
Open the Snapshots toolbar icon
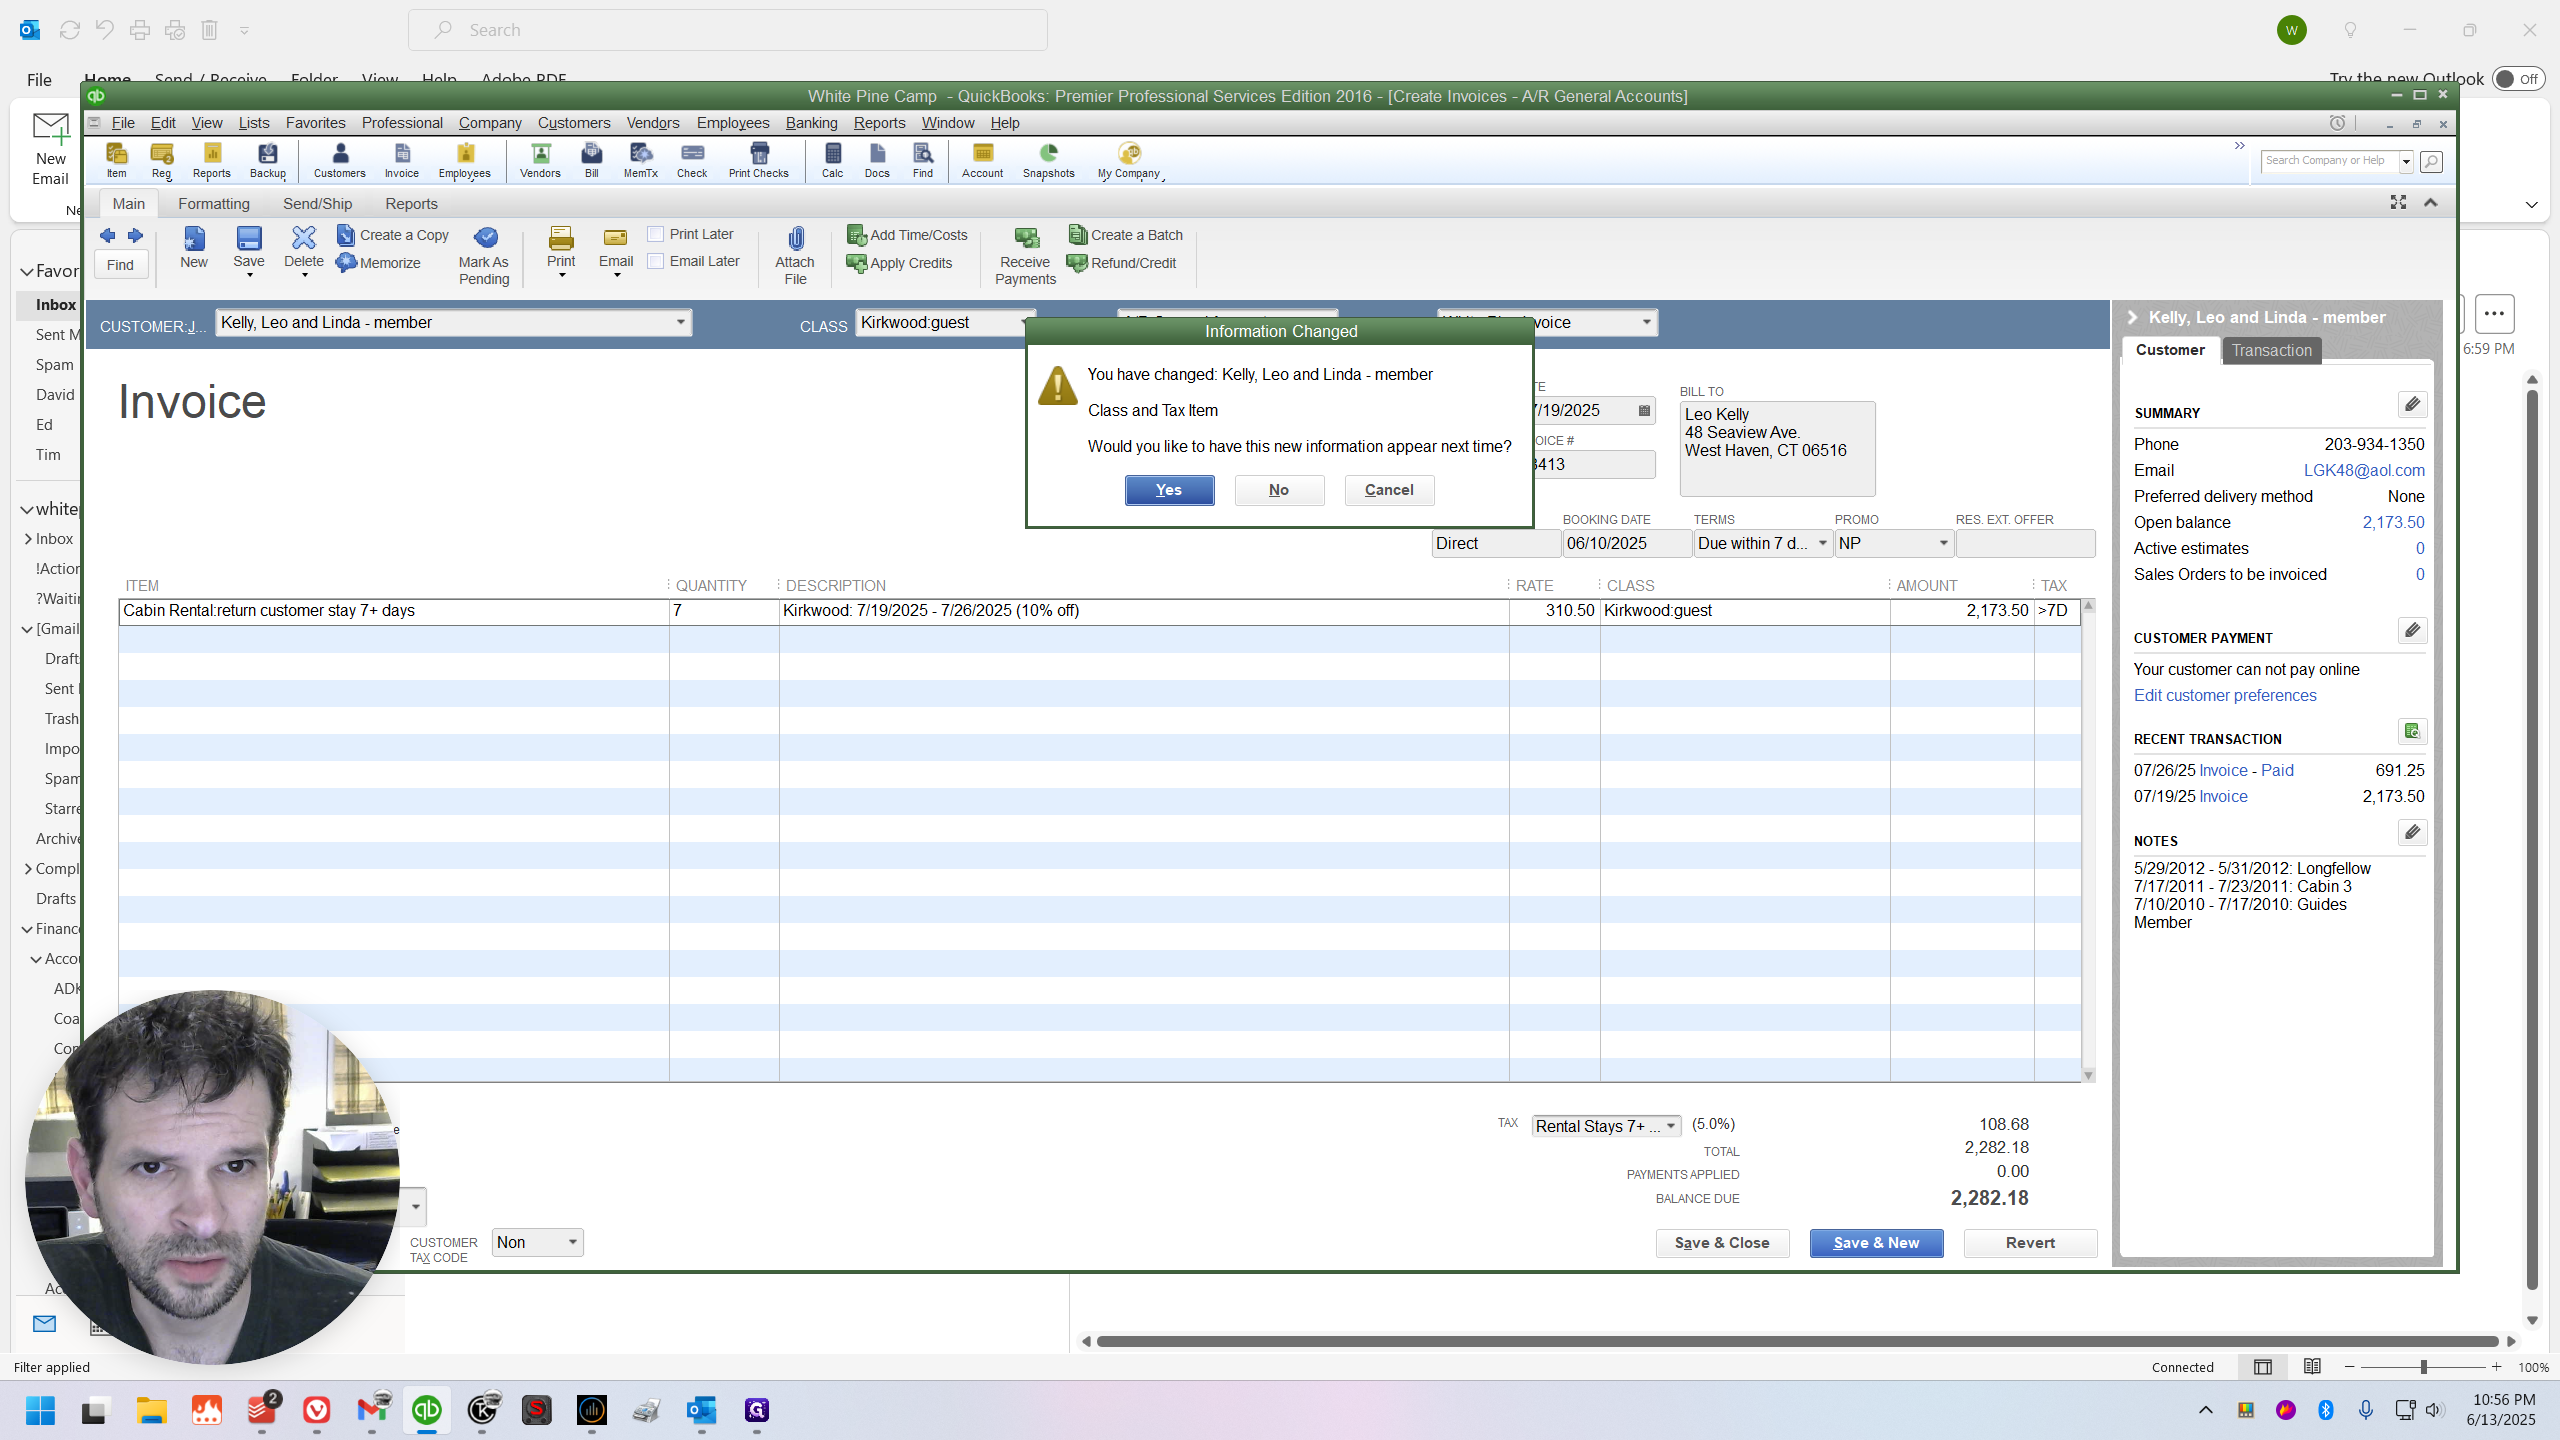click(1048, 153)
